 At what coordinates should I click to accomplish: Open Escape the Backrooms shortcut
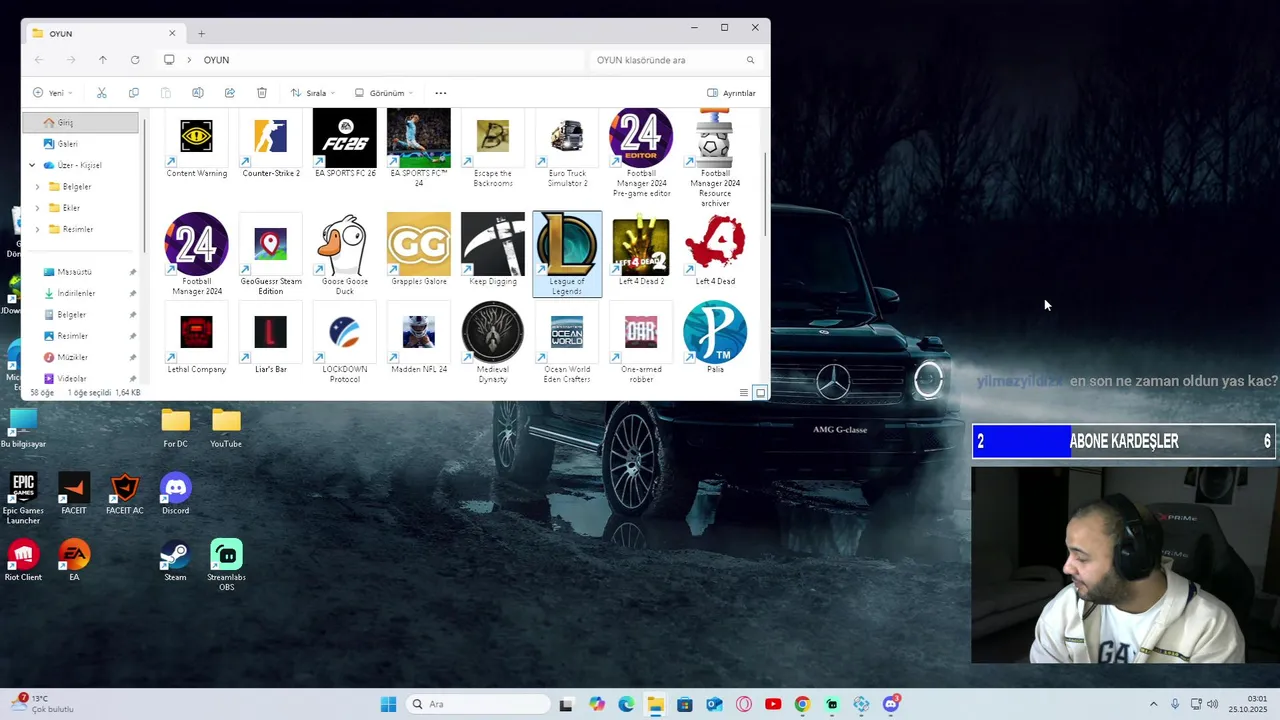click(492, 148)
